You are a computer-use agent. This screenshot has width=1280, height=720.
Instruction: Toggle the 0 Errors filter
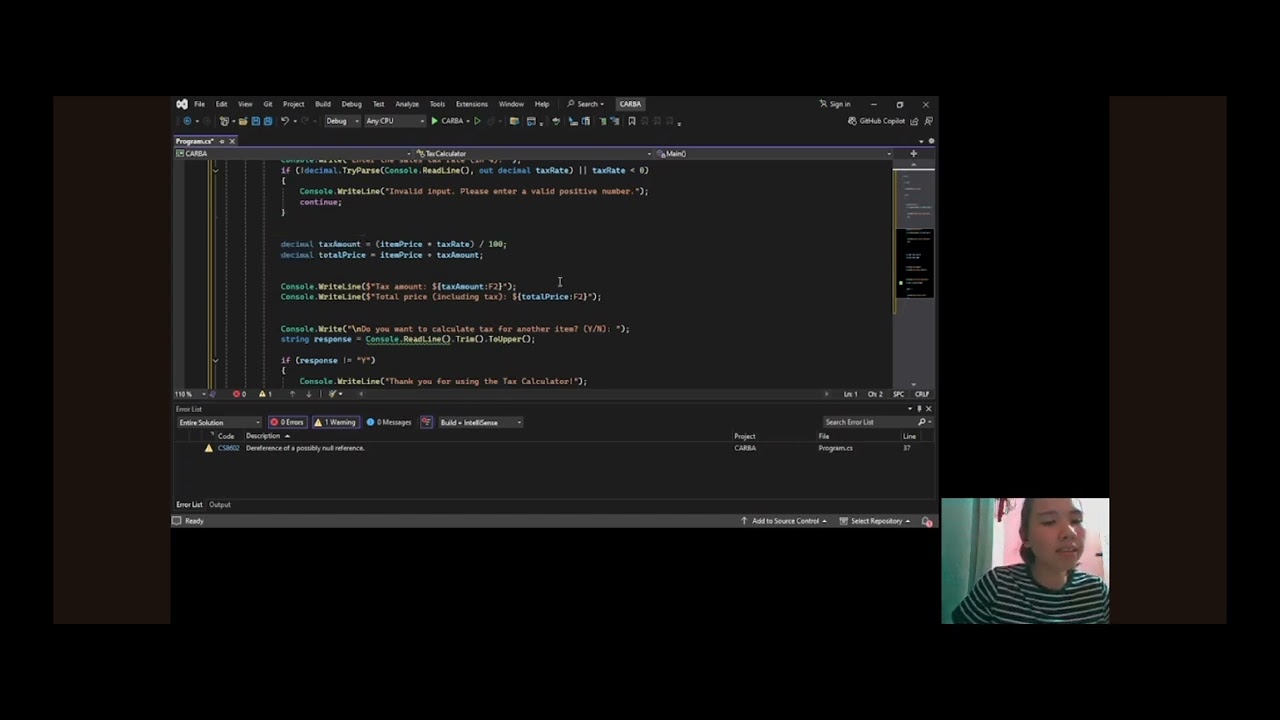[287, 422]
